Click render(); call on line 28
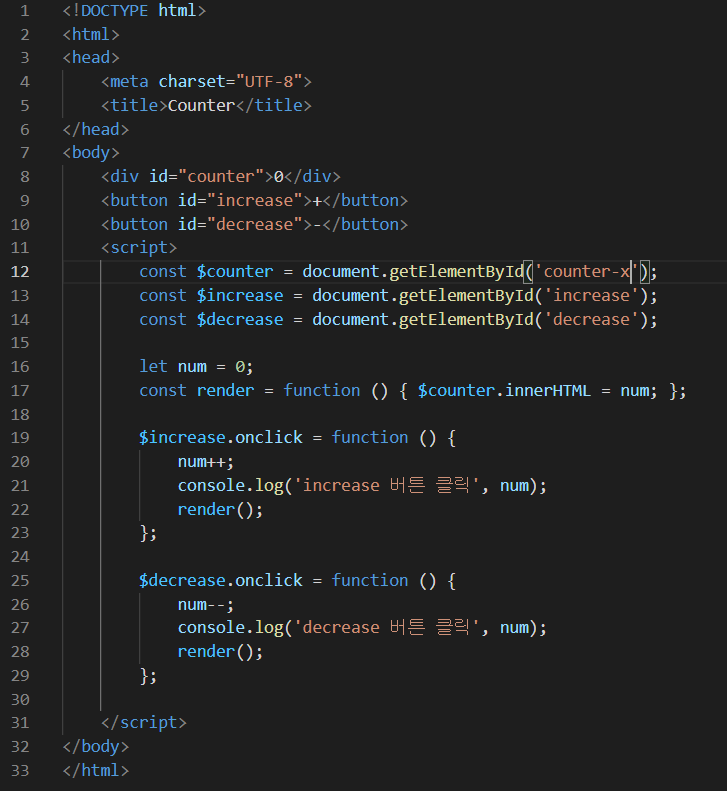This screenshot has height=791, width=727. click(x=220, y=652)
